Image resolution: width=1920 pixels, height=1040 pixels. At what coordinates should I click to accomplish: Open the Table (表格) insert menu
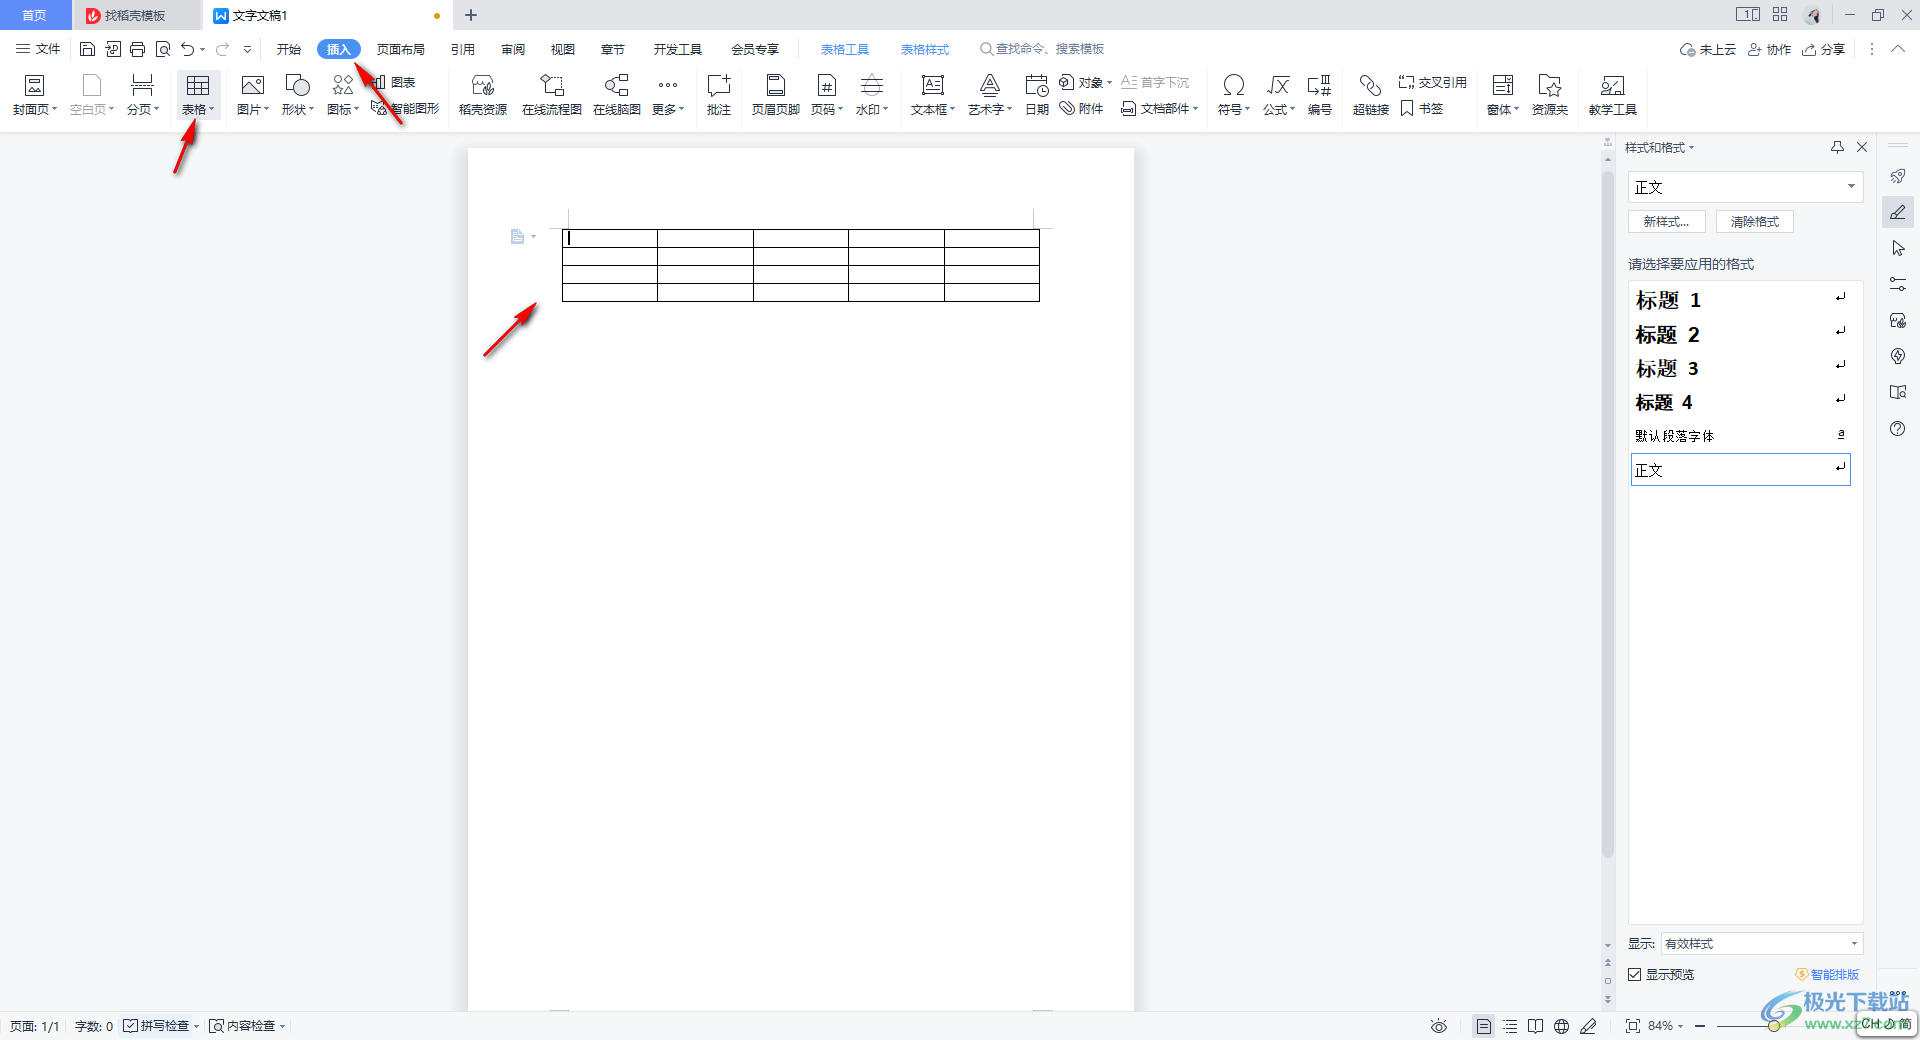(198, 95)
